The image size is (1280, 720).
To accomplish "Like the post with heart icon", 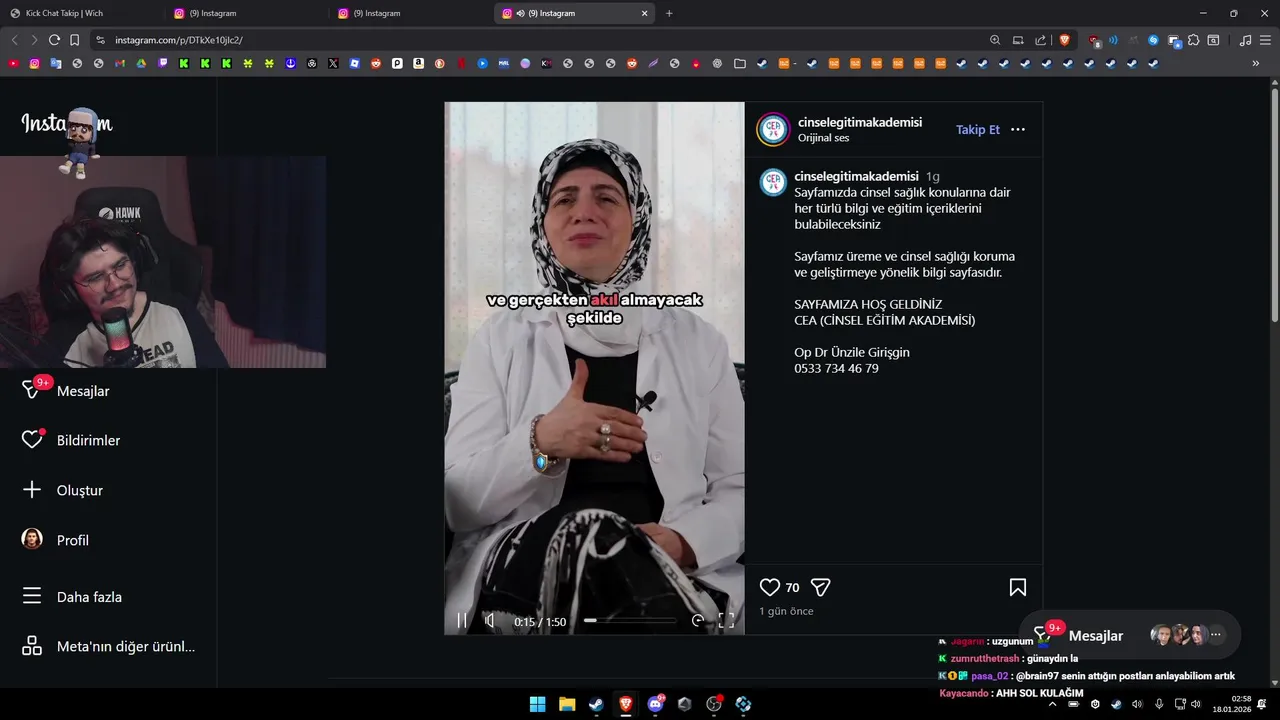I will [x=769, y=587].
